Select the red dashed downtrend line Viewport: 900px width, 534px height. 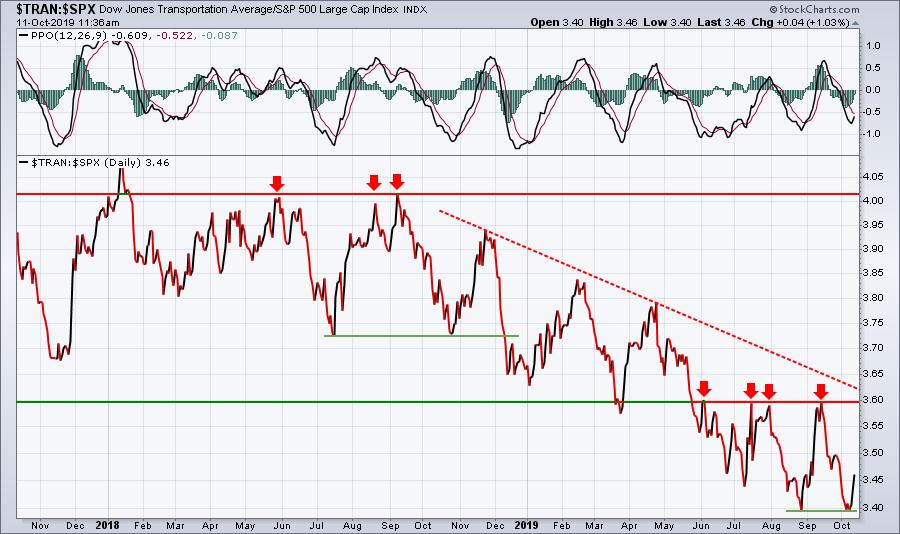click(x=649, y=300)
